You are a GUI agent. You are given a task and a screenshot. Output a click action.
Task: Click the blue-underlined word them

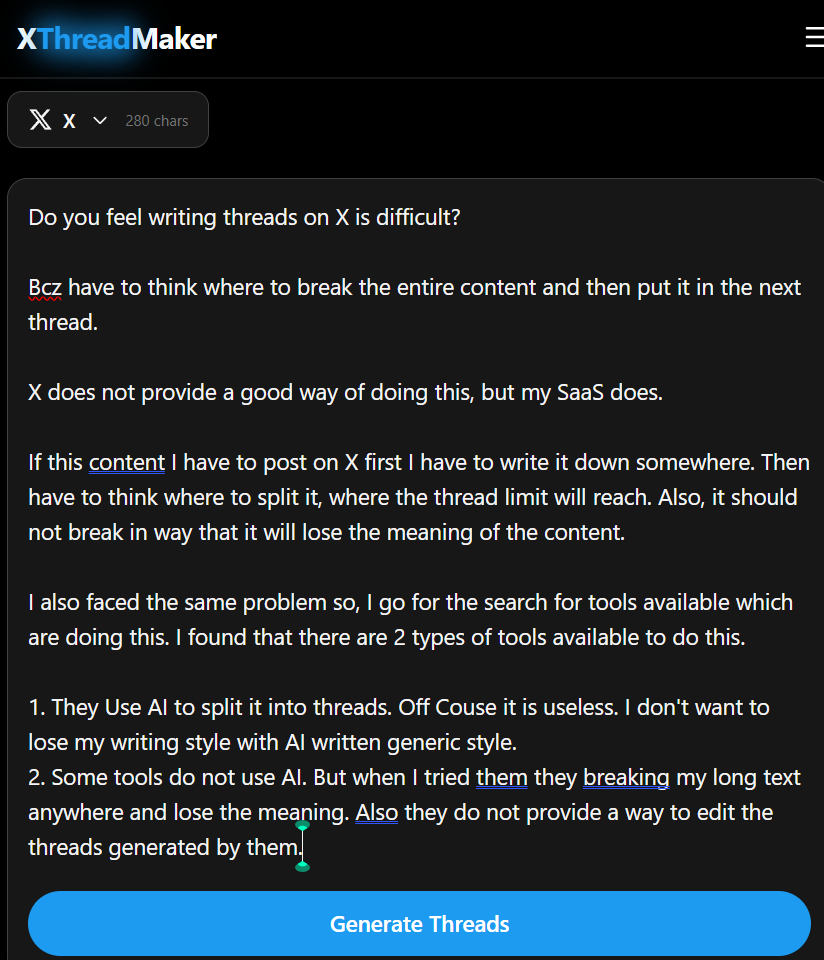501,778
